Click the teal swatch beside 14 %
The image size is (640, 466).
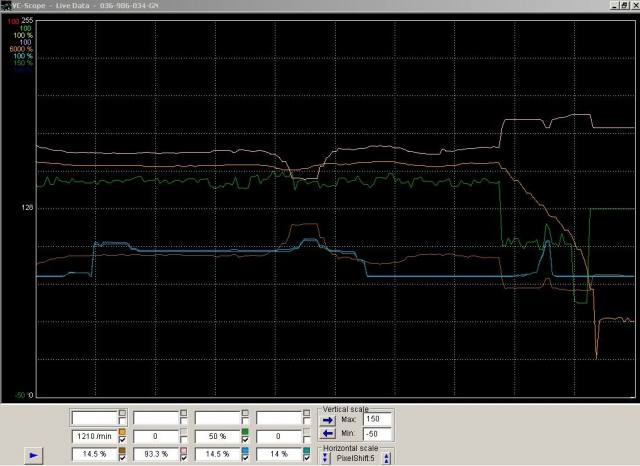point(308,449)
